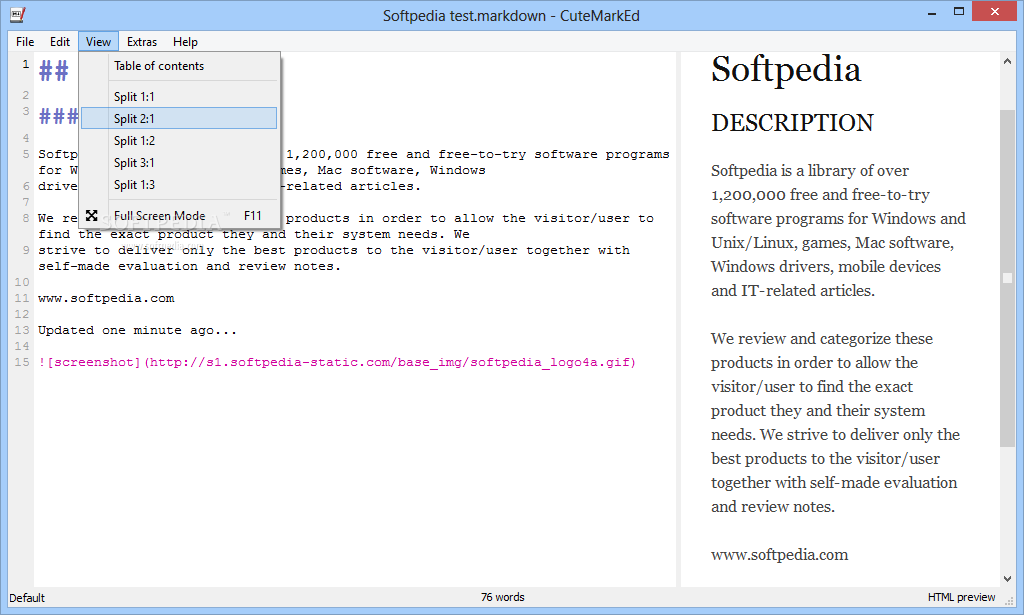Open the Edit menu
Image resolution: width=1024 pixels, height=615 pixels.
coord(59,42)
